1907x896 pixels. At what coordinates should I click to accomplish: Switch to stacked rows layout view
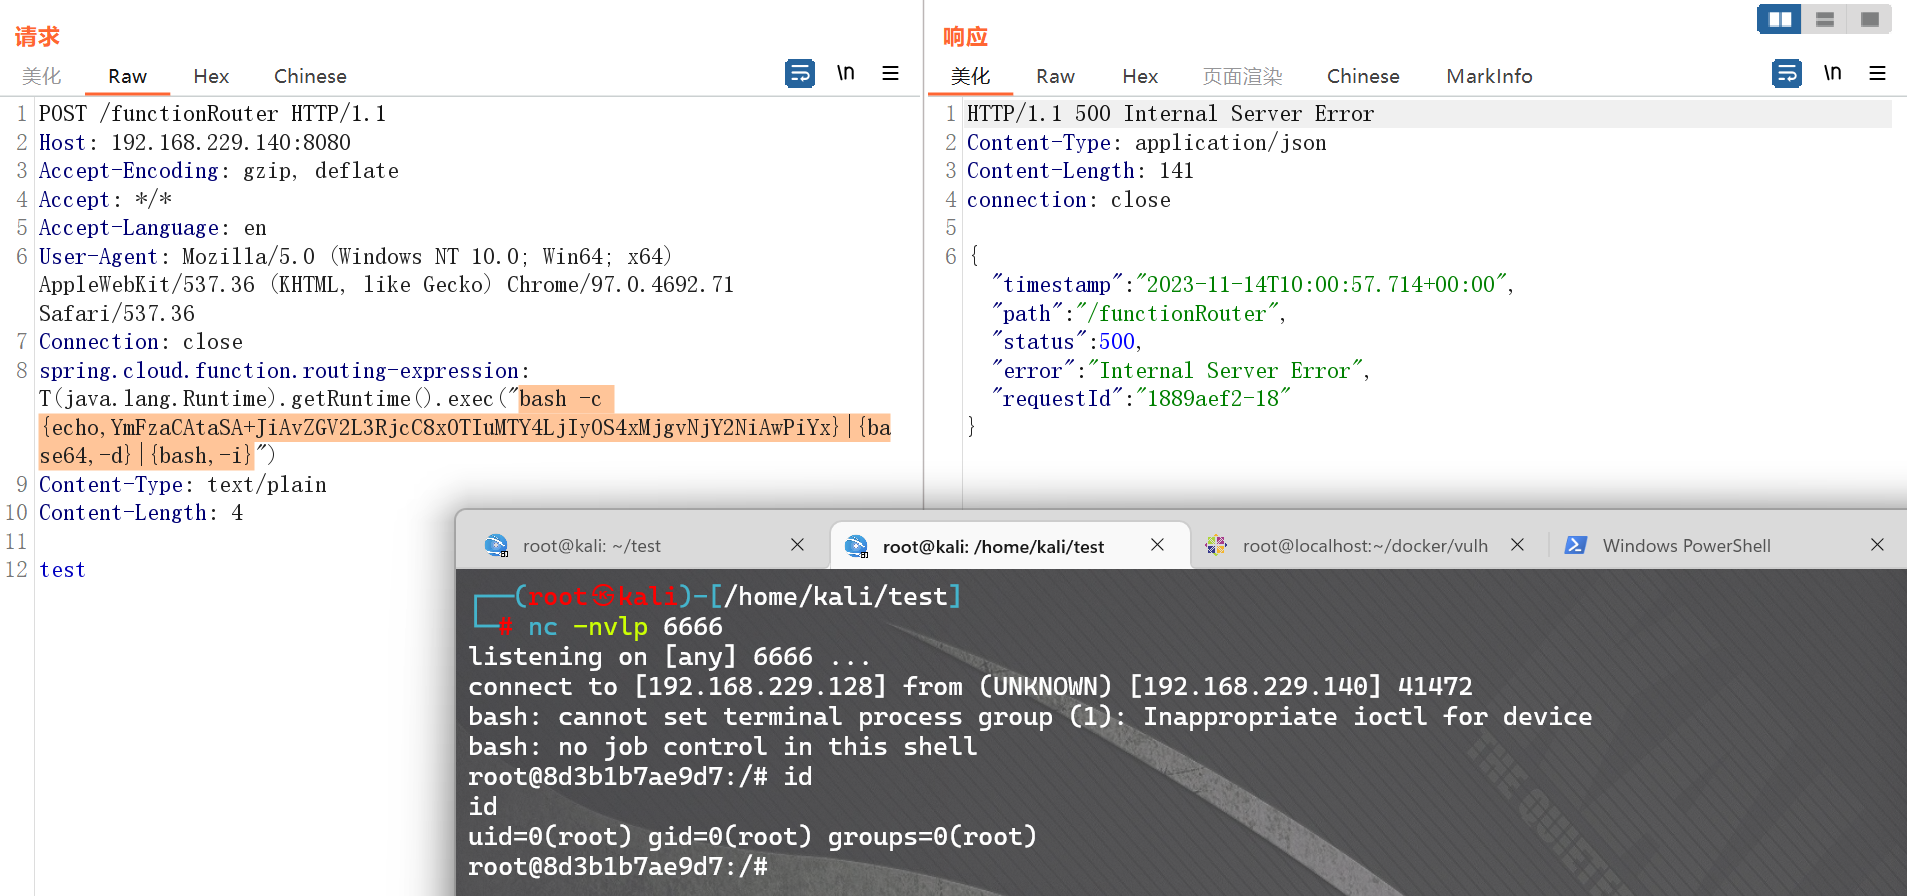(x=1825, y=19)
